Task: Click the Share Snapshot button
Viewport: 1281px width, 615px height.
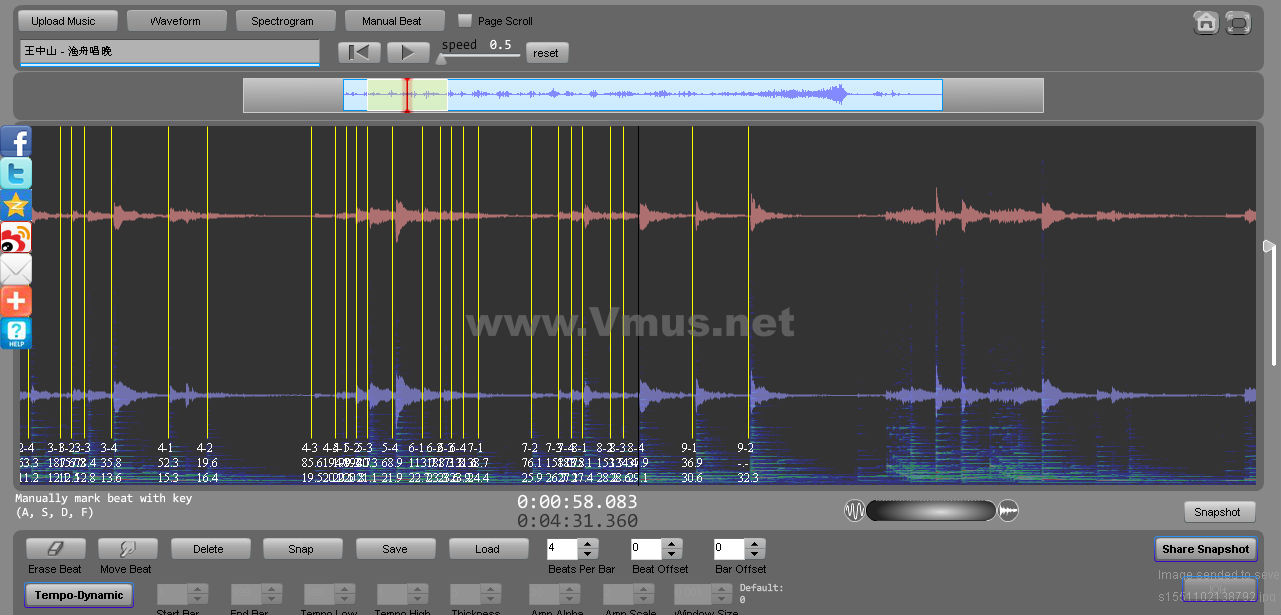Action: click(x=1205, y=549)
